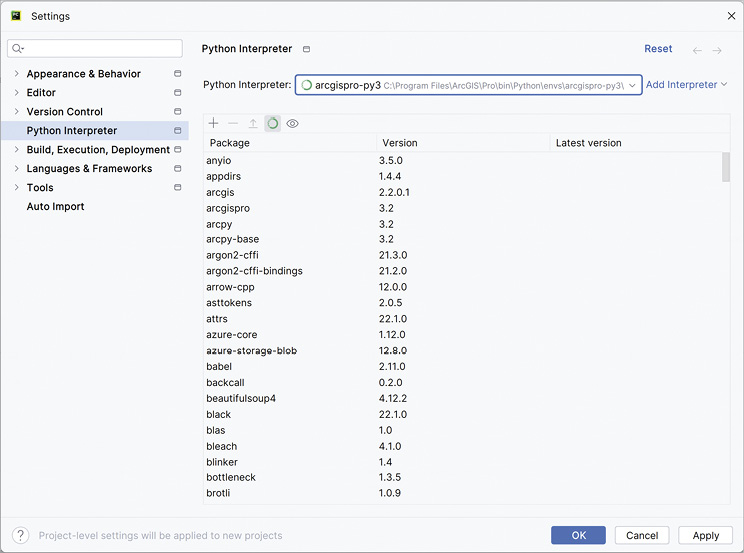This screenshot has width=744, height=553.
Task: Expand Appearance & Behavior section
Action: coord(17,74)
